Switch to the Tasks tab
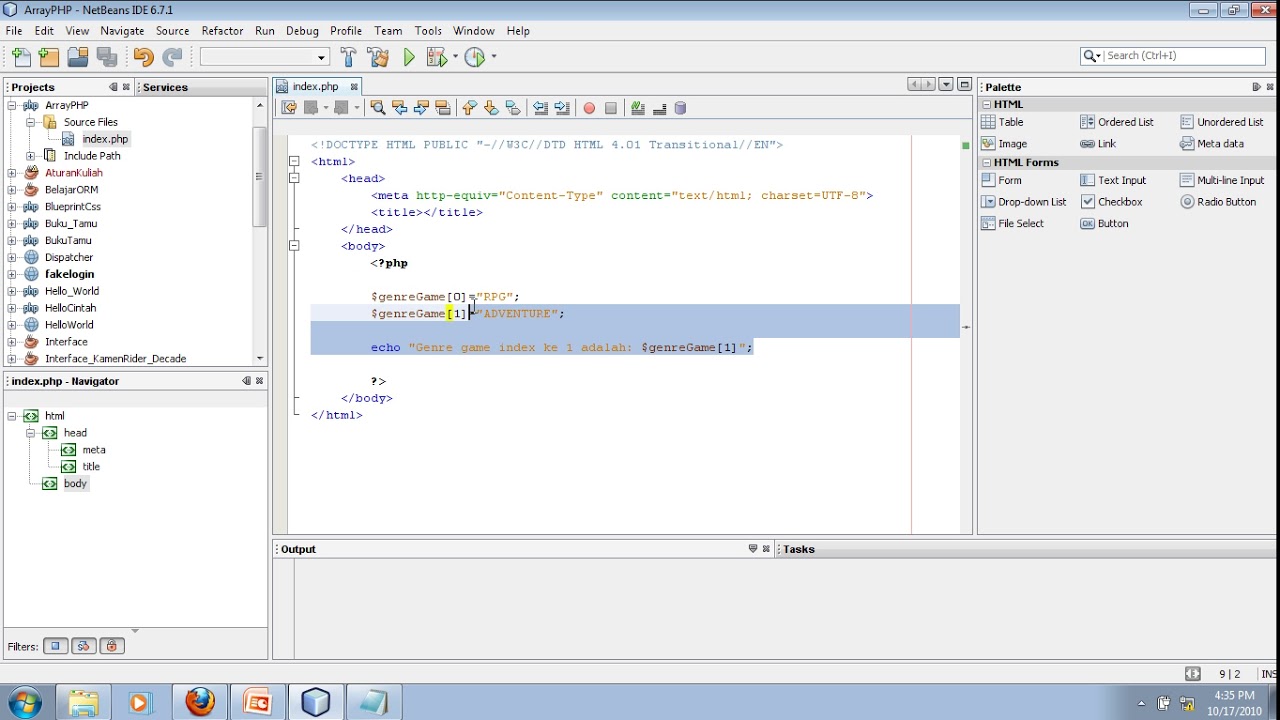 coord(799,549)
